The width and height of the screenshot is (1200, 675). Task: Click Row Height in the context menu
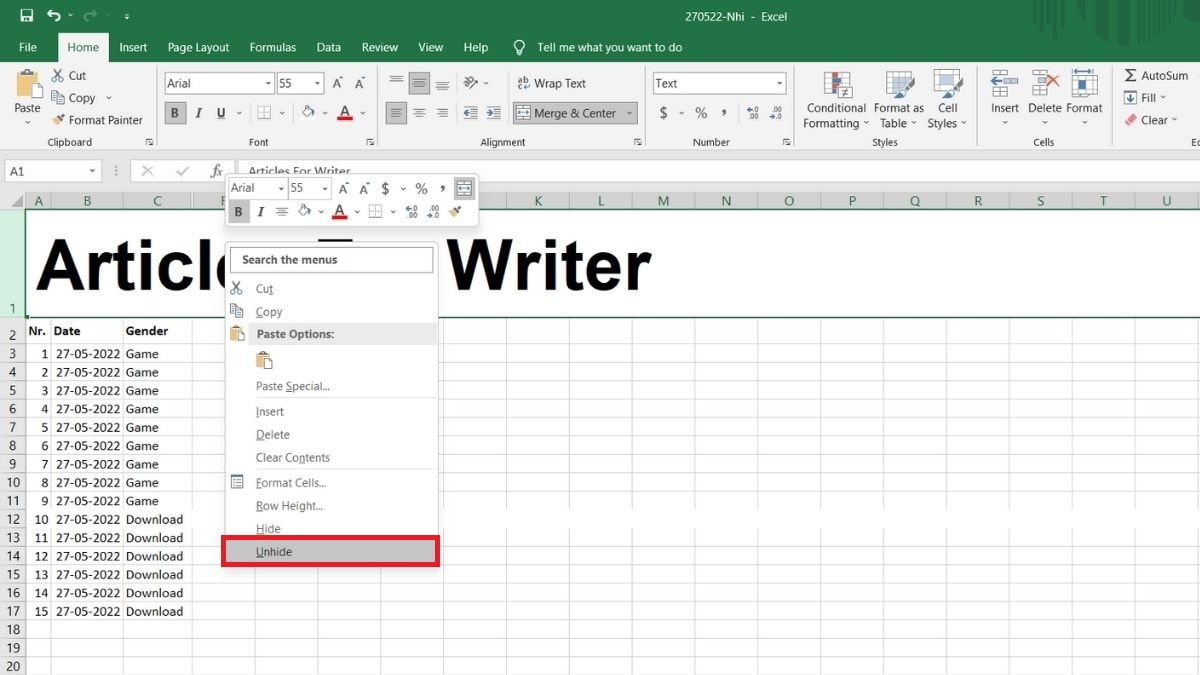coord(289,506)
